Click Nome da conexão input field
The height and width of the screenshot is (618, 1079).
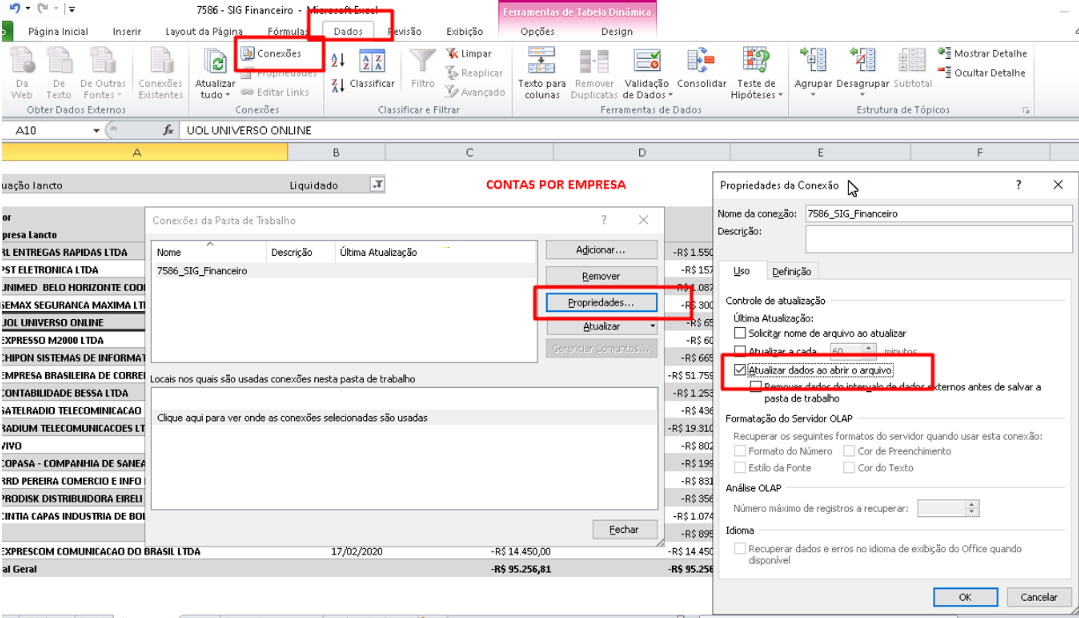point(939,213)
